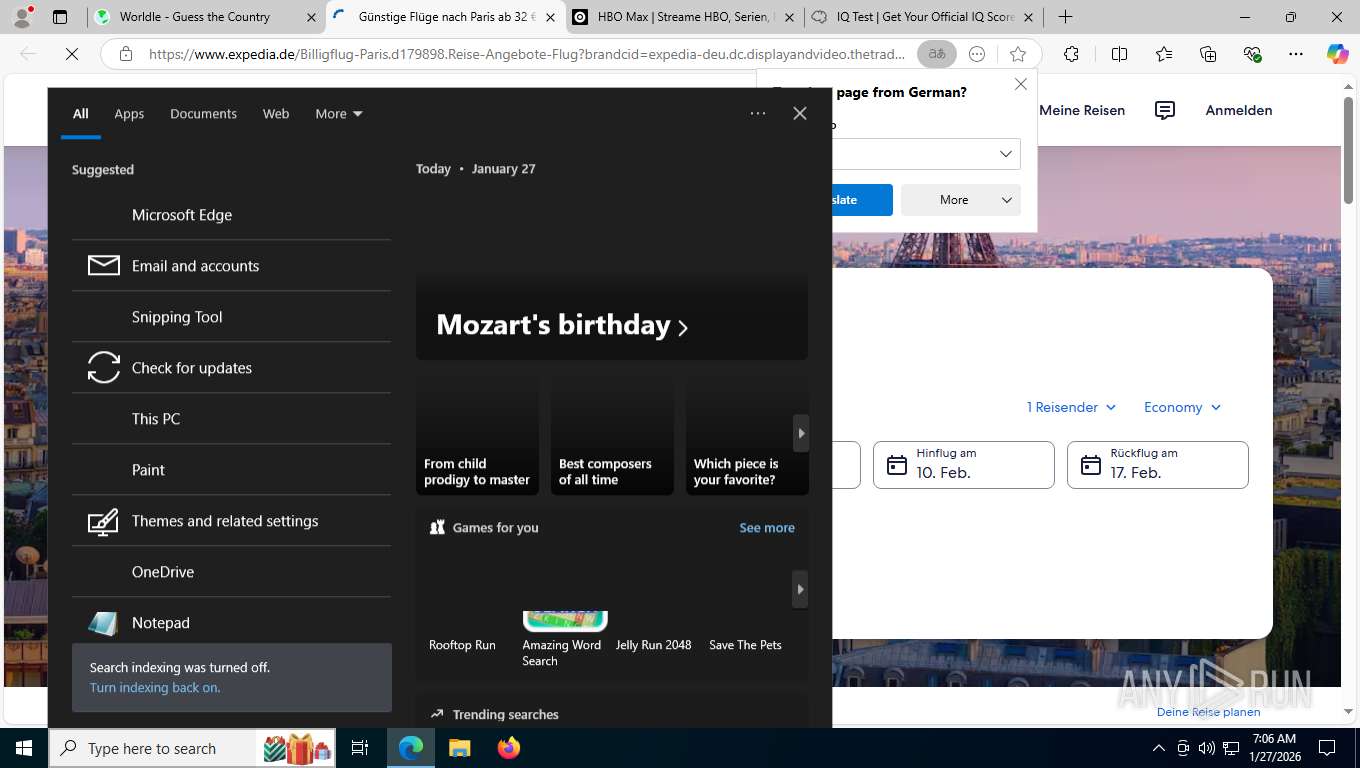Screen dimensions: 1360x768
Task: Click See more for games
Action: (x=767, y=528)
